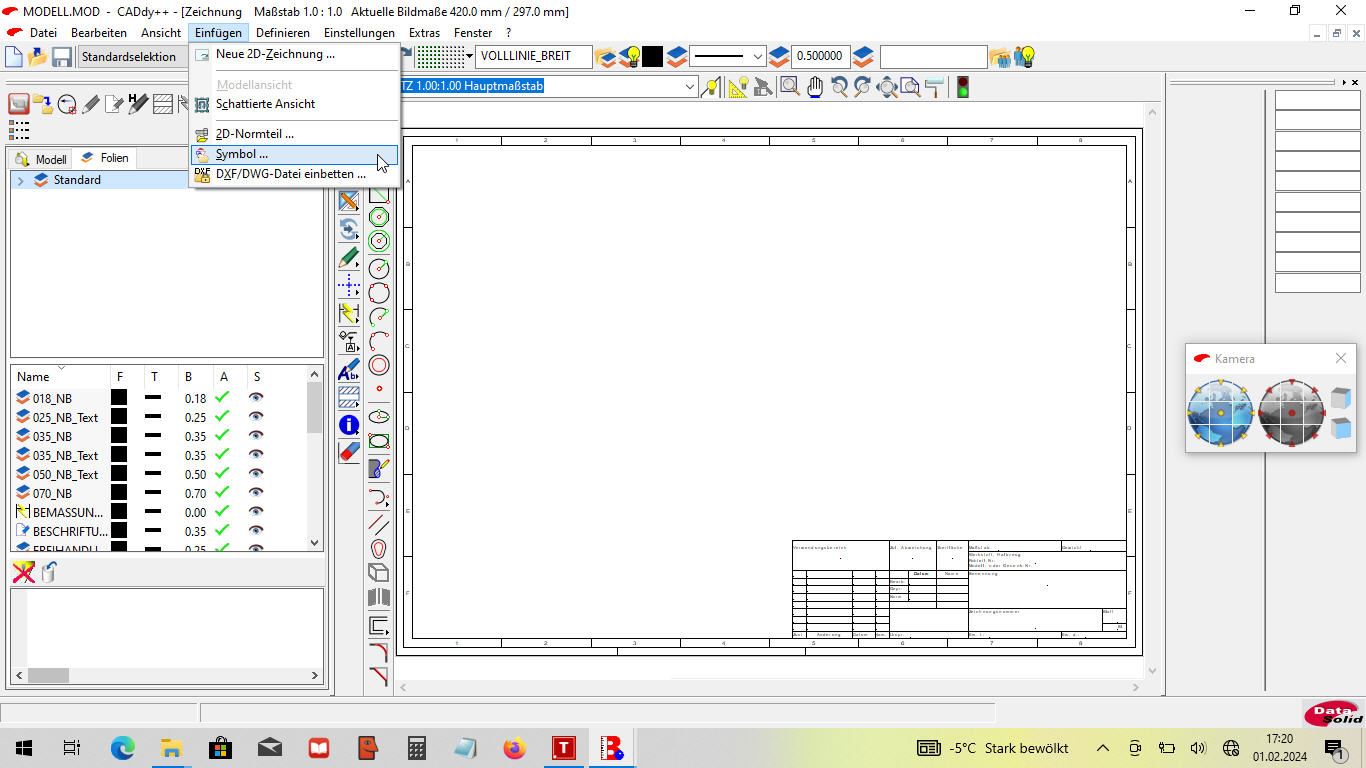Click the blue information icon
This screenshot has height=768, width=1366.
pyautogui.click(x=349, y=425)
